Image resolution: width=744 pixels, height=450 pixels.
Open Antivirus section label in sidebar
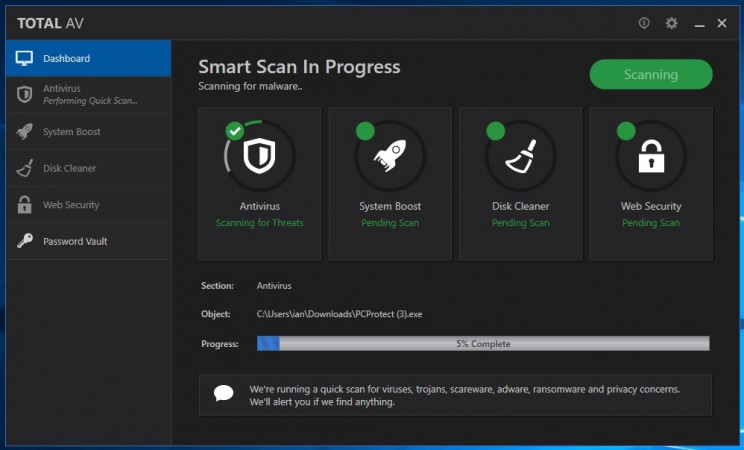(62, 88)
